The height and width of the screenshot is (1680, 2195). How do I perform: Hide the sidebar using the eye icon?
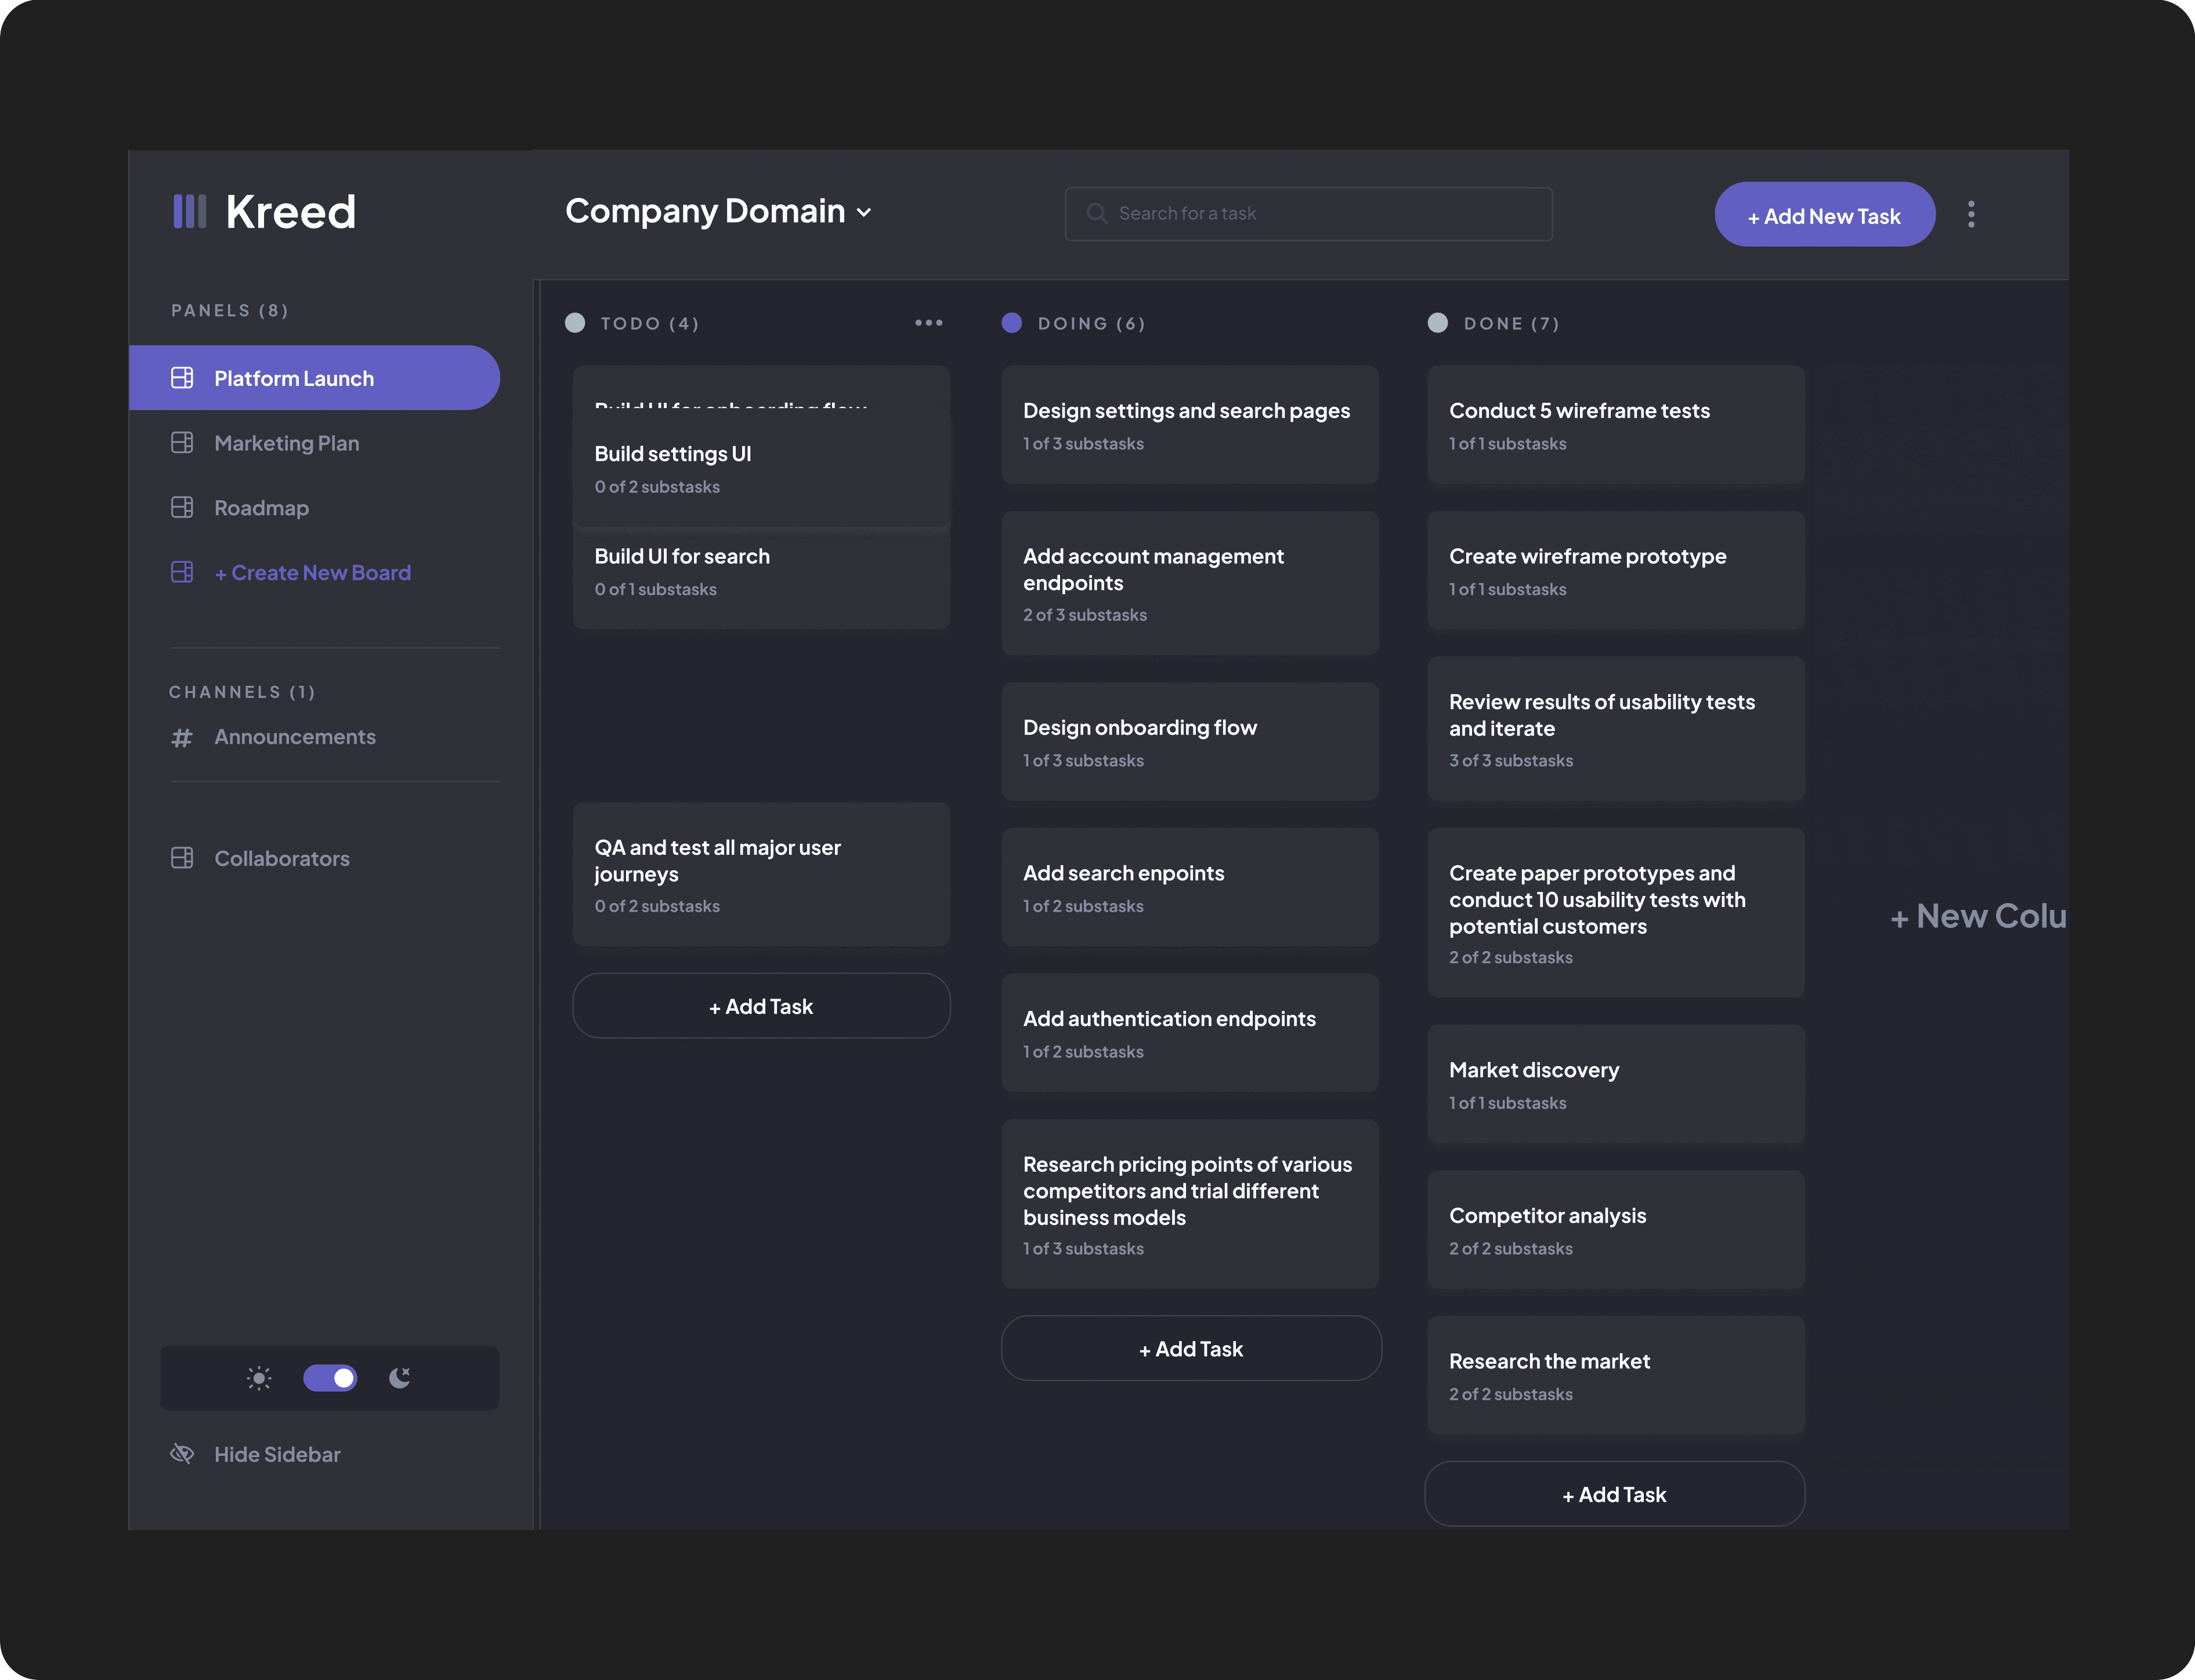point(182,1453)
